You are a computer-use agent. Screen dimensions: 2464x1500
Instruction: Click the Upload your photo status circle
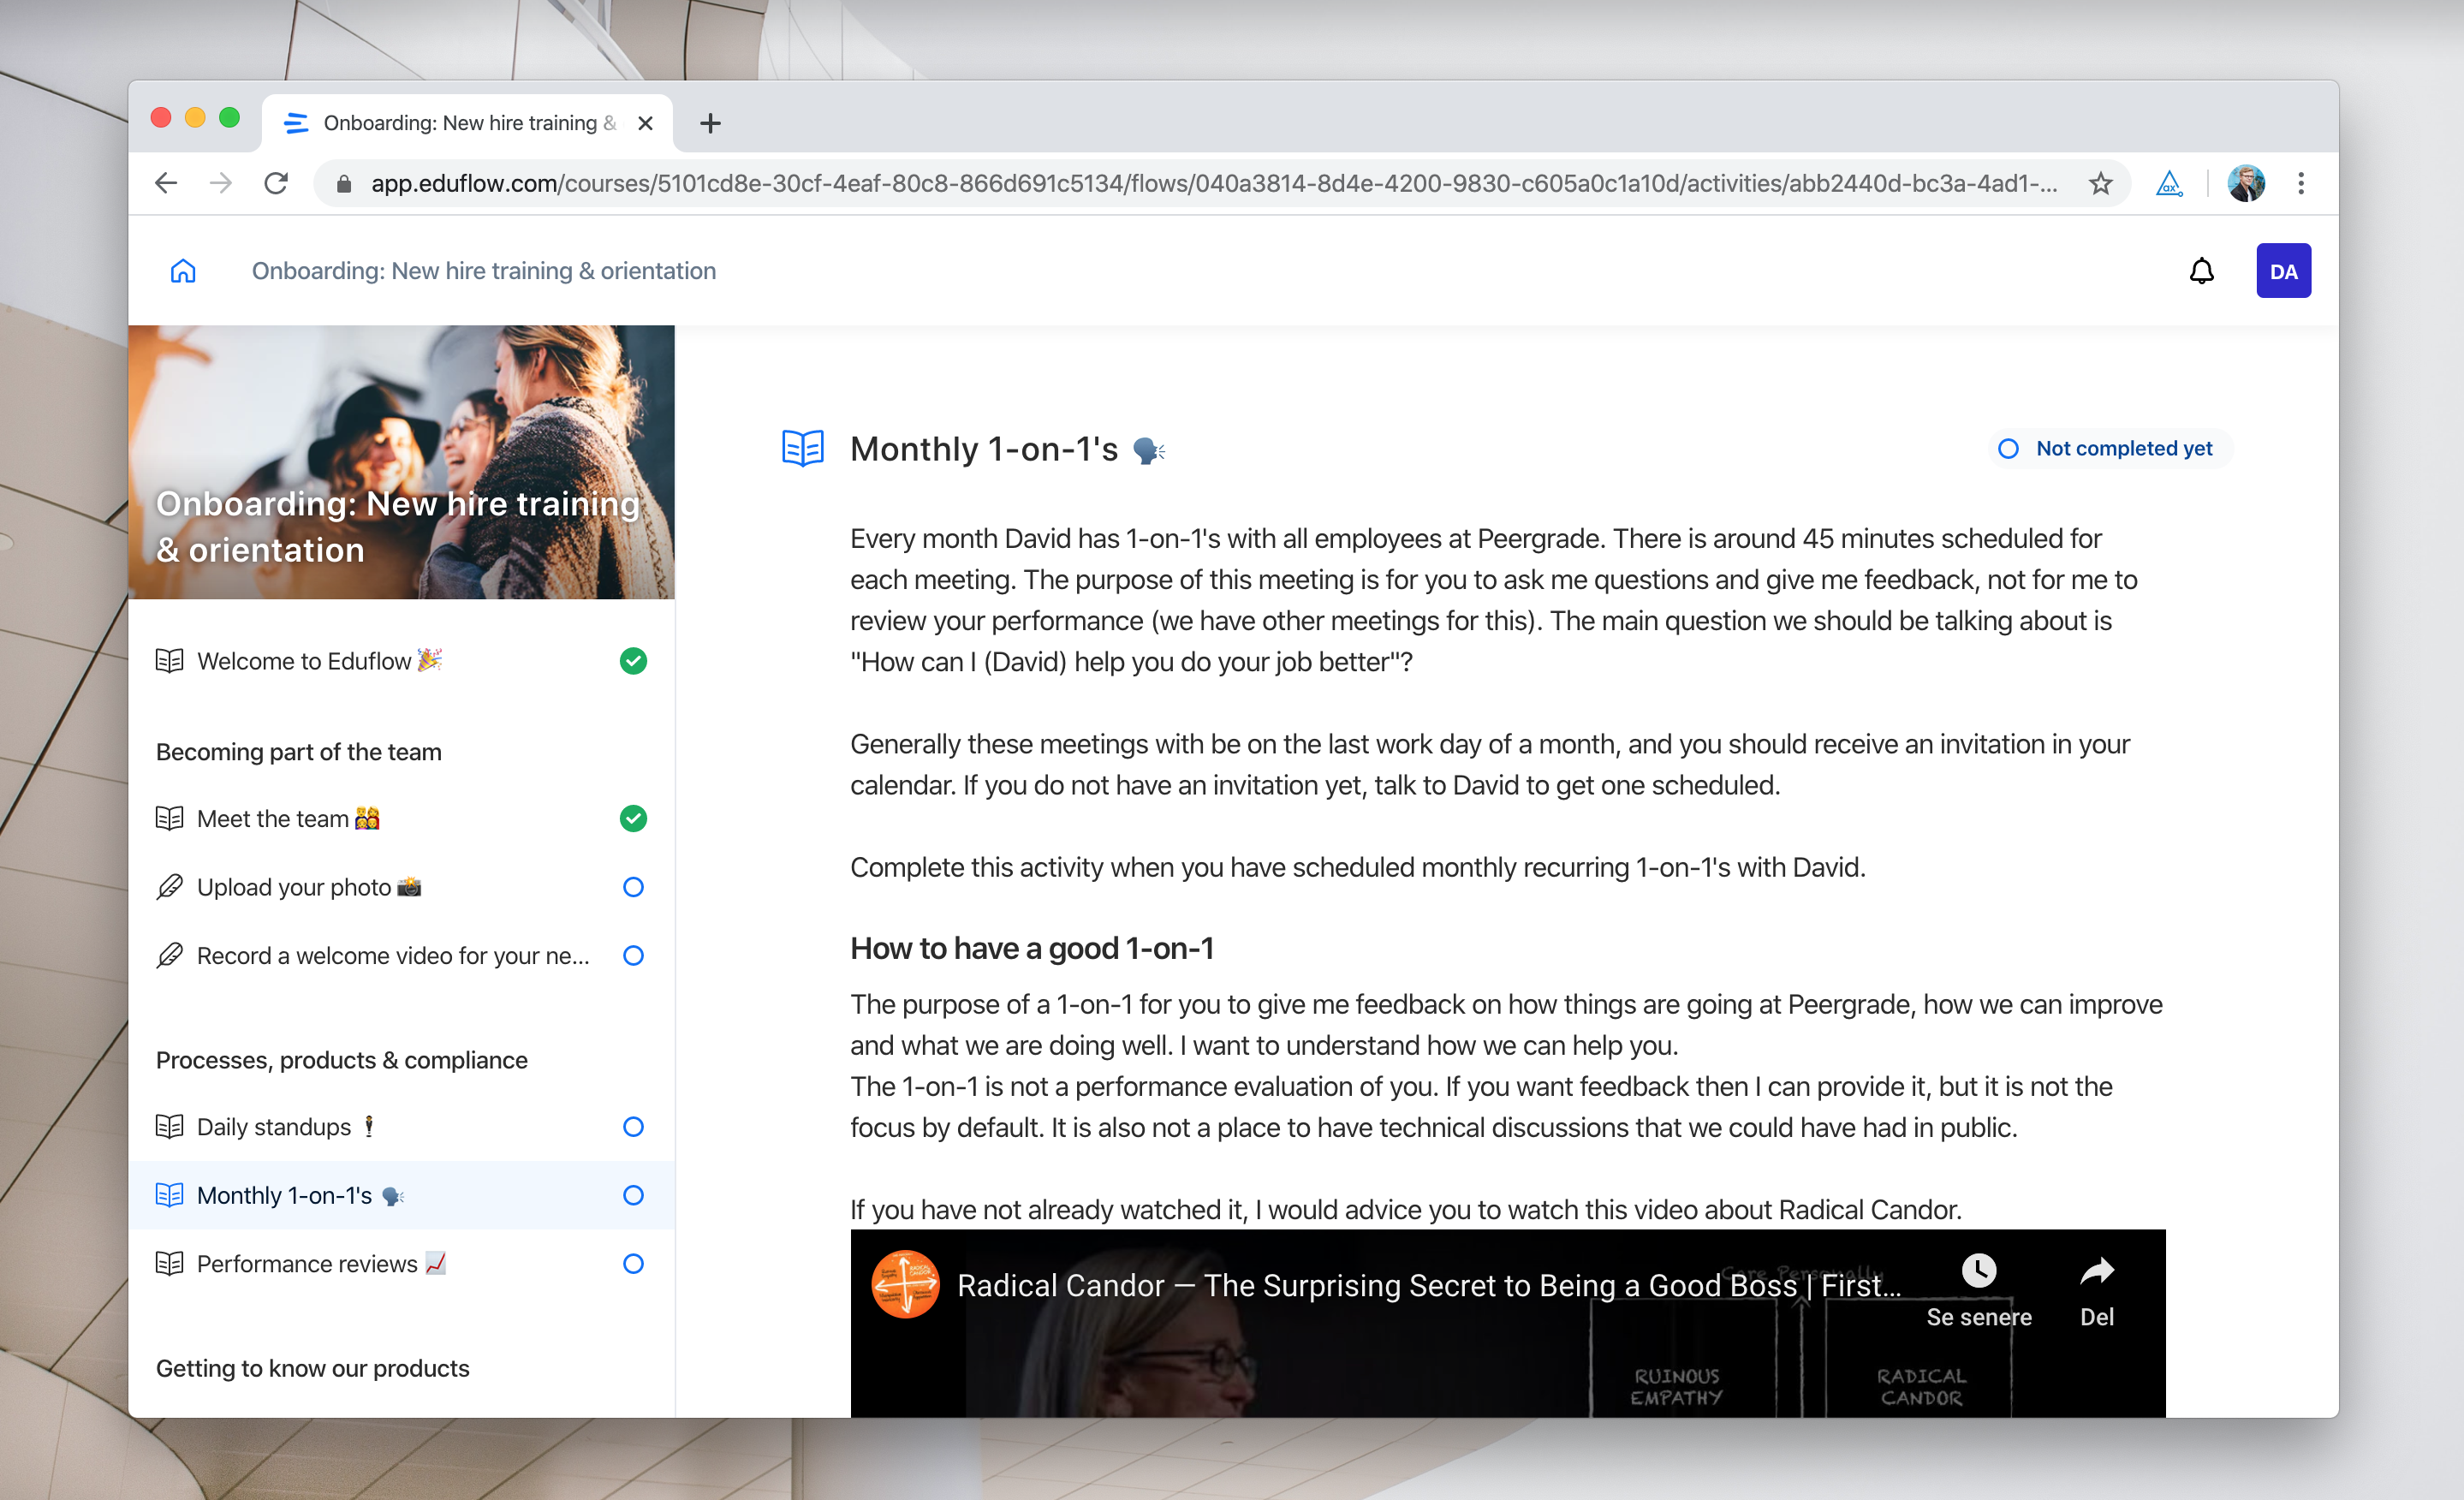click(x=633, y=887)
